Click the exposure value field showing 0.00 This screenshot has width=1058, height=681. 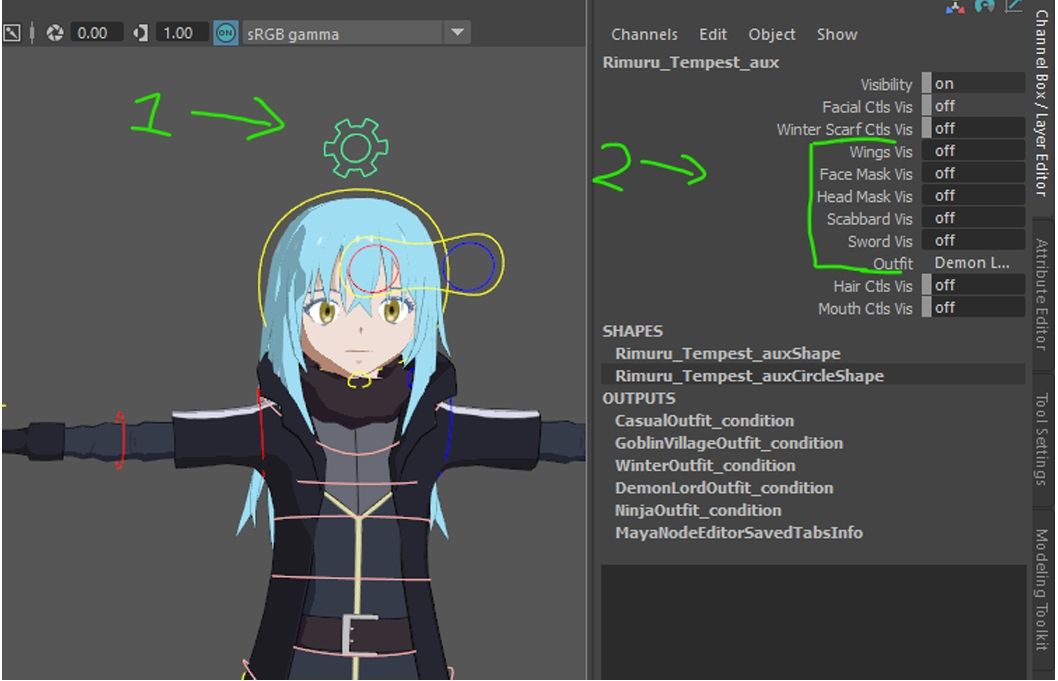pyautogui.click(x=92, y=33)
